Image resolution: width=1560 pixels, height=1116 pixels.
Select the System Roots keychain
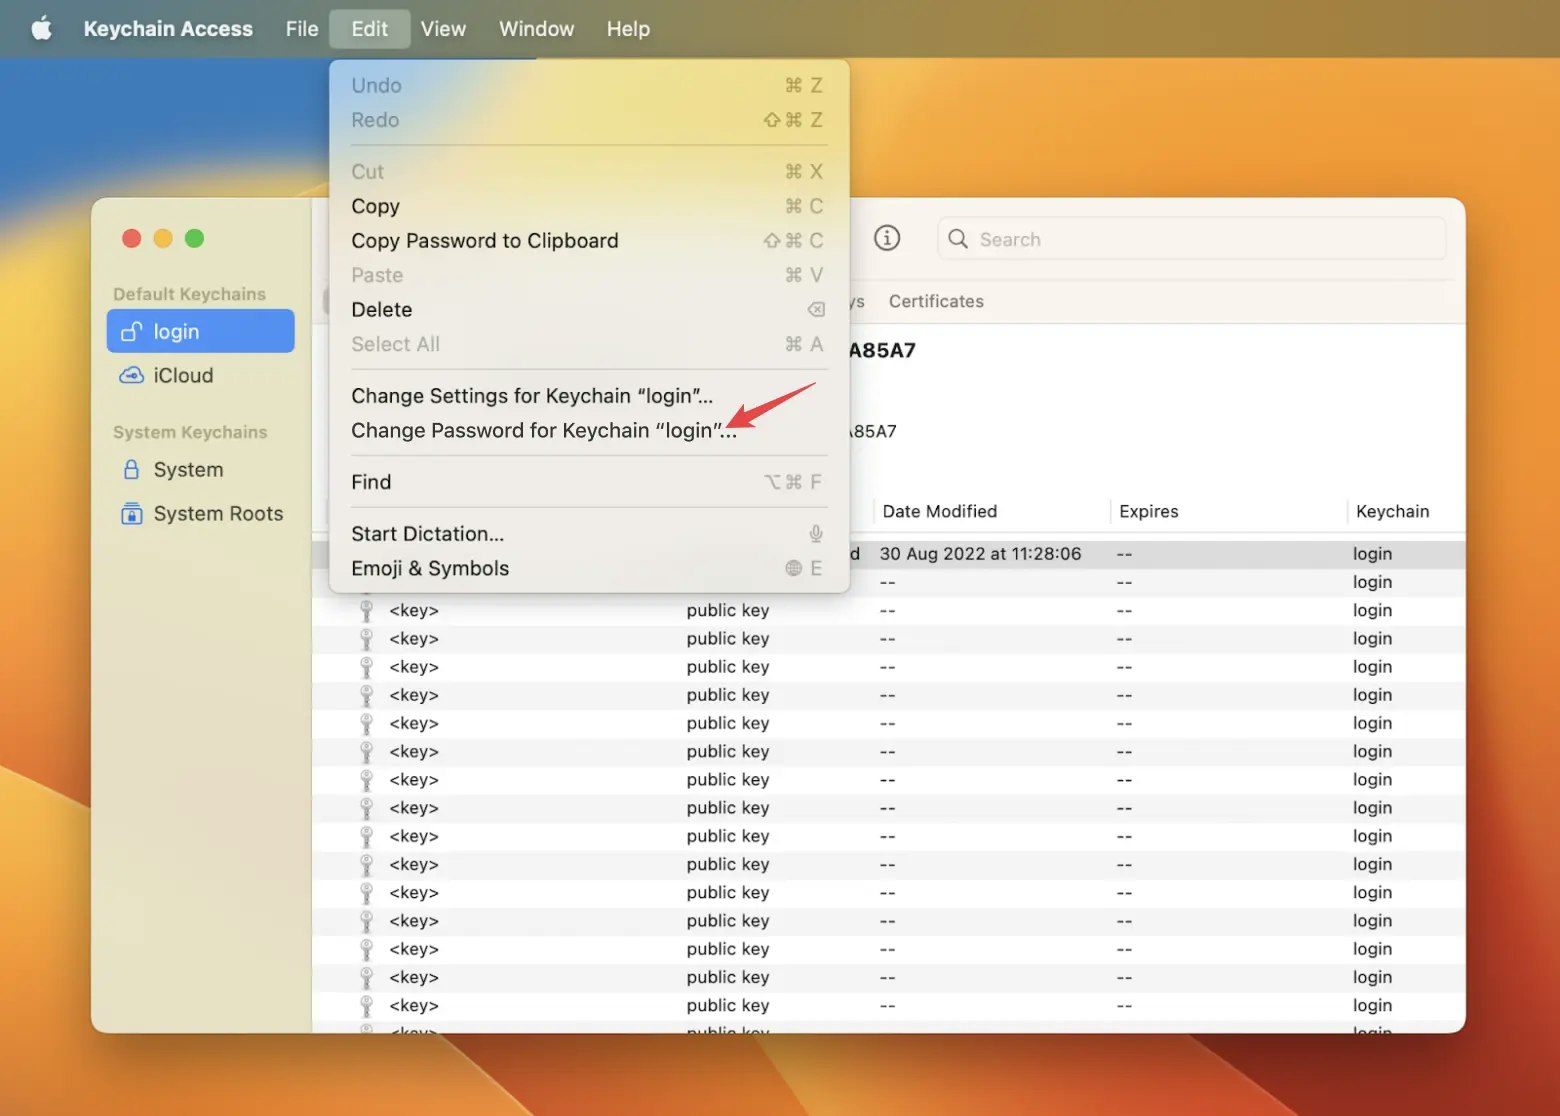[200, 513]
